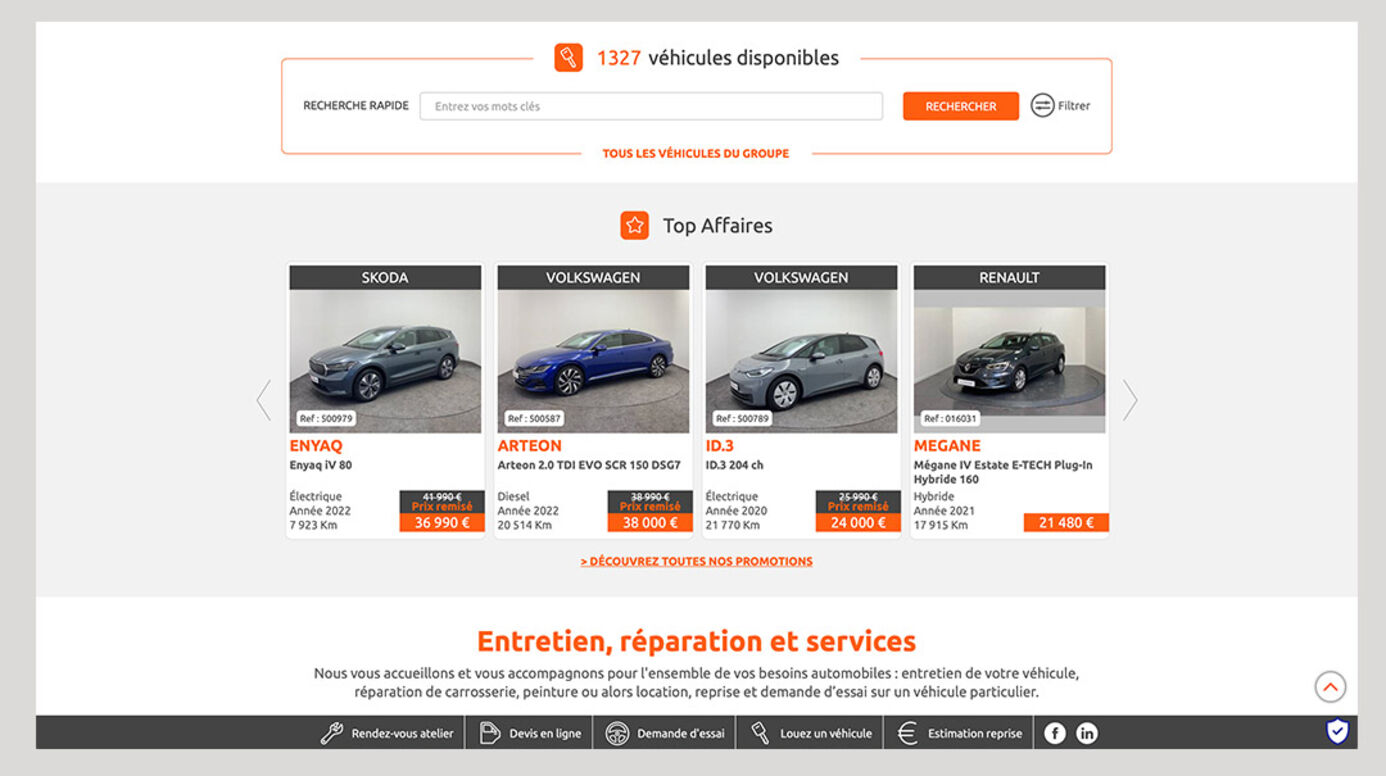Click the euro icon for Estimation reprise
The height and width of the screenshot is (776, 1386).
click(907, 733)
